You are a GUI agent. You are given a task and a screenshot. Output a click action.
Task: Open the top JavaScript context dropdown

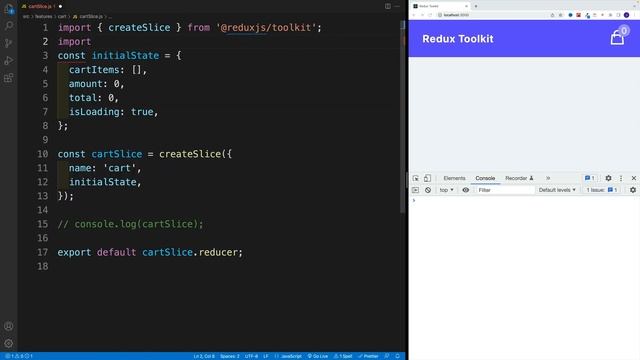[x=446, y=190]
